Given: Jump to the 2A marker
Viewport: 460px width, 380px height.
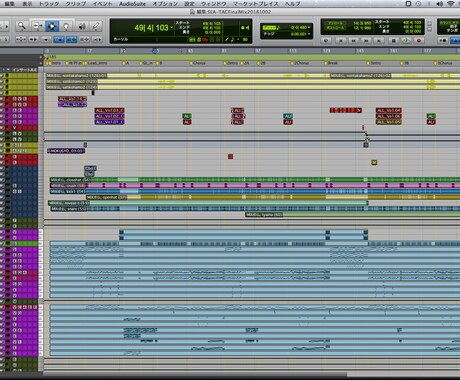Looking at the screenshot, I should tap(245, 63).
